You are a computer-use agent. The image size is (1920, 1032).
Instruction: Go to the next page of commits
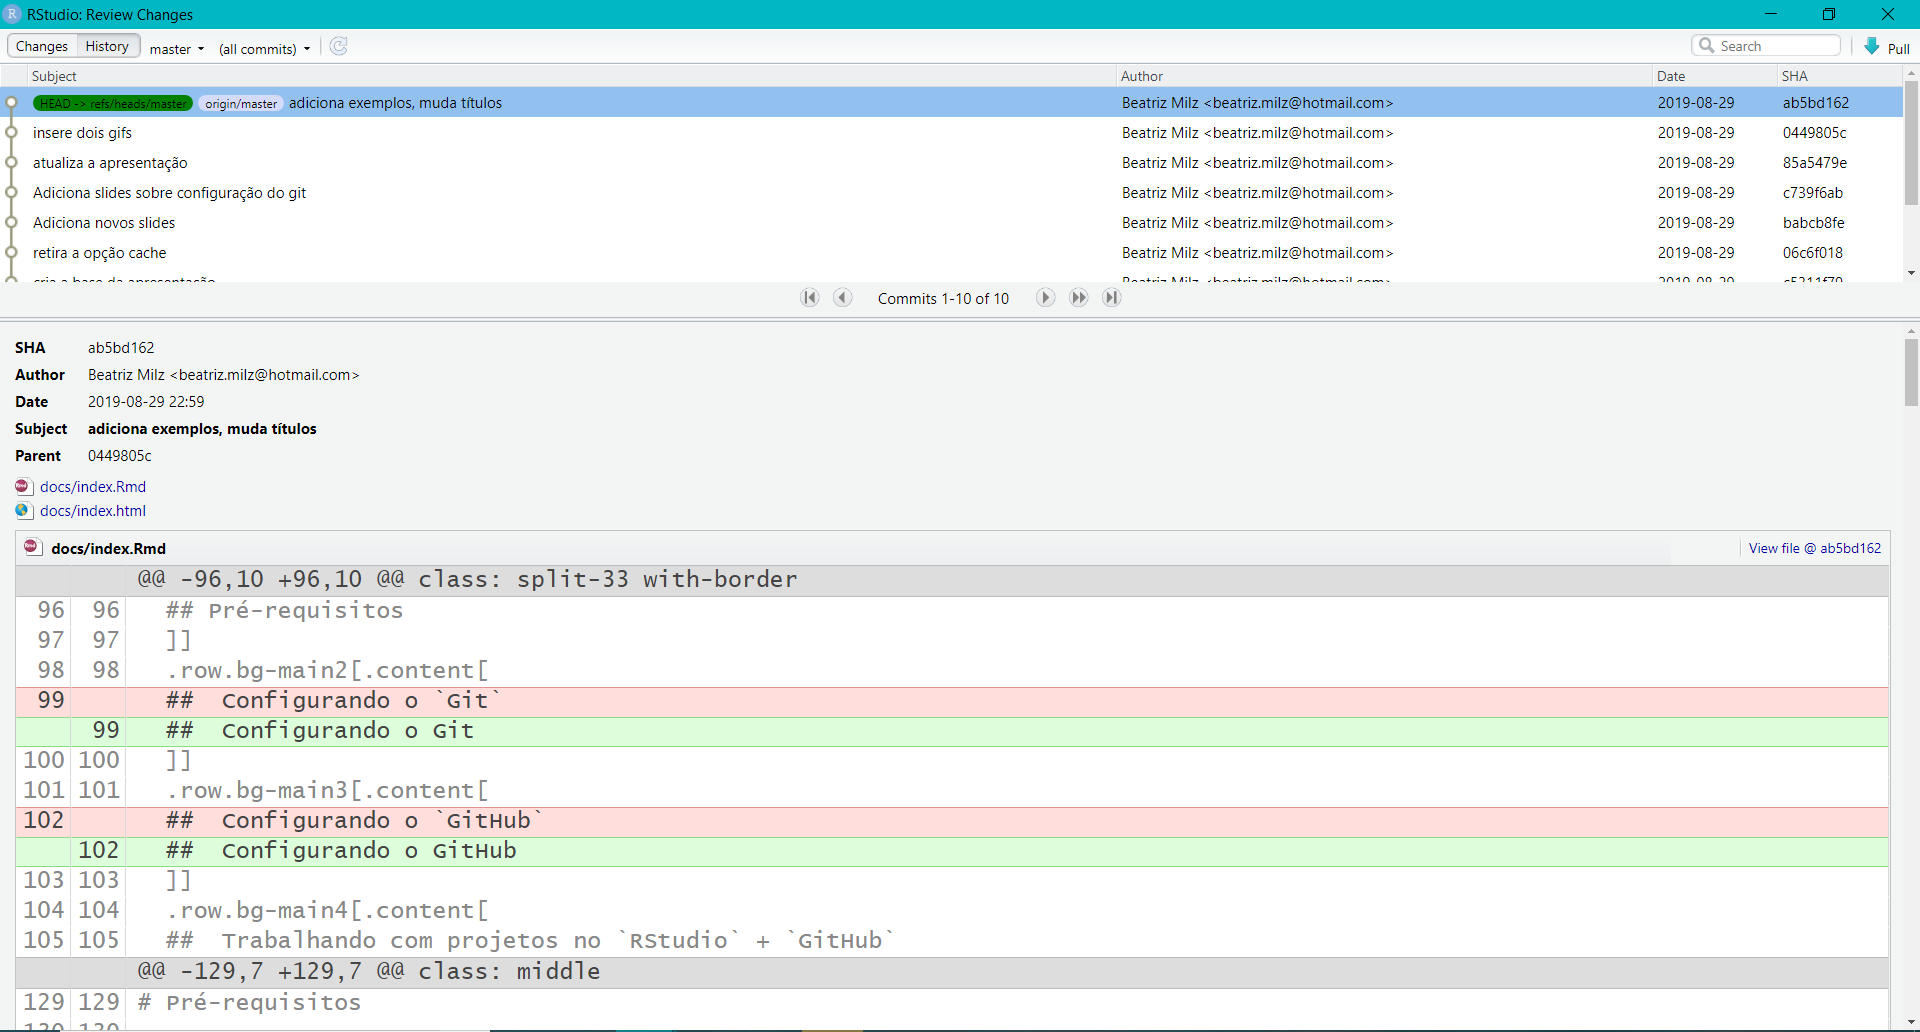1045,298
